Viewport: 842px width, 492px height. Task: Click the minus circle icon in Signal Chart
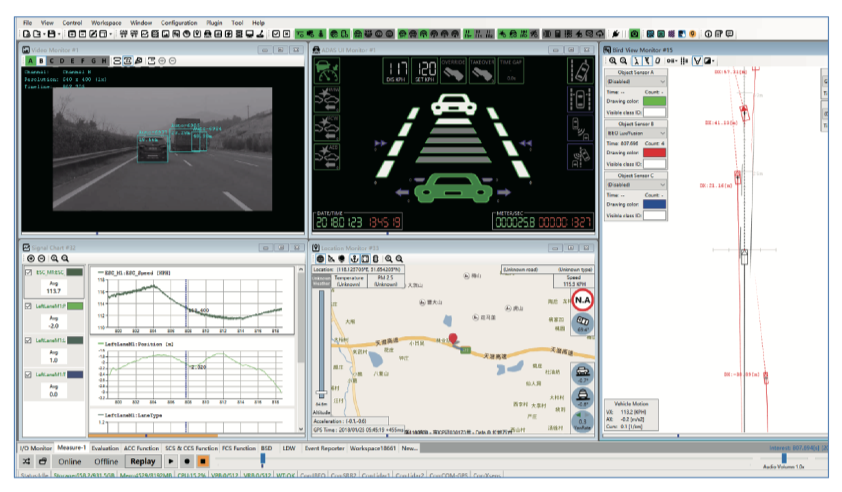(x=41, y=259)
